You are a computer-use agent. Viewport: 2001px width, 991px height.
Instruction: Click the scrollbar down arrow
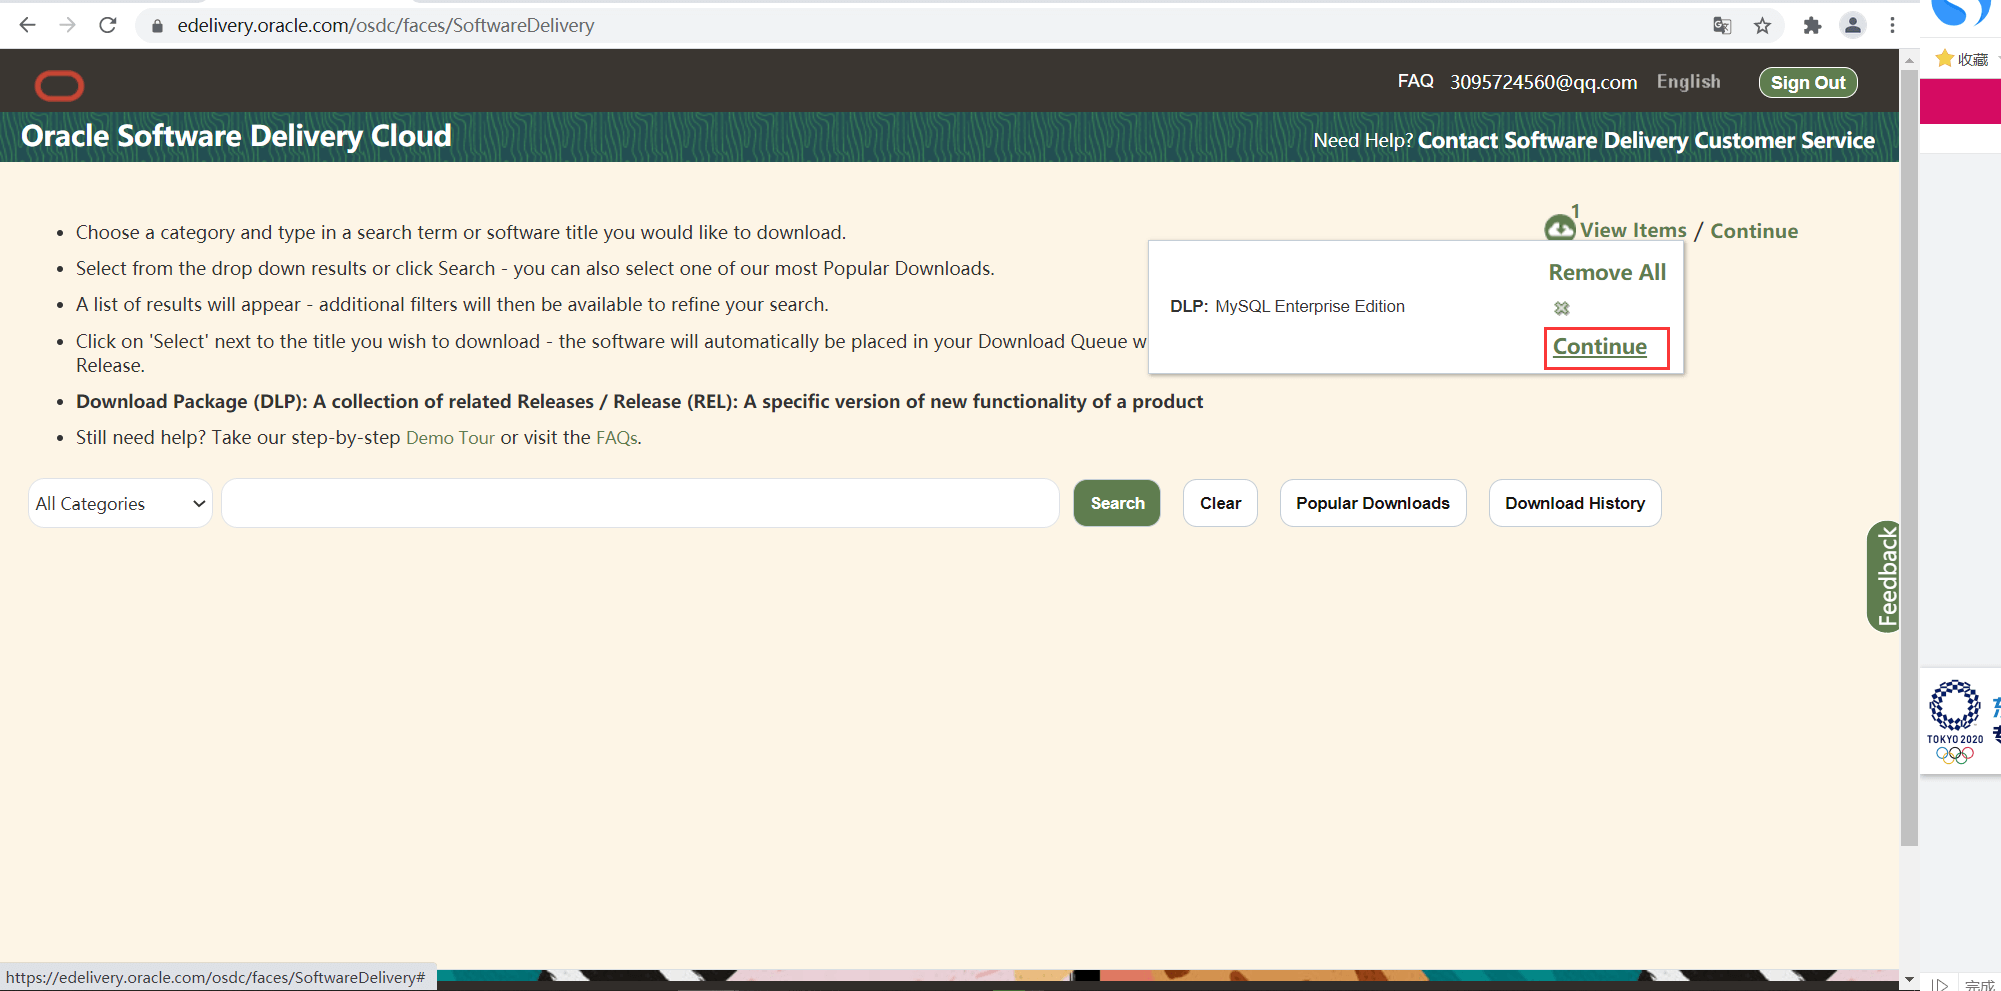(x=1909, y=980)
